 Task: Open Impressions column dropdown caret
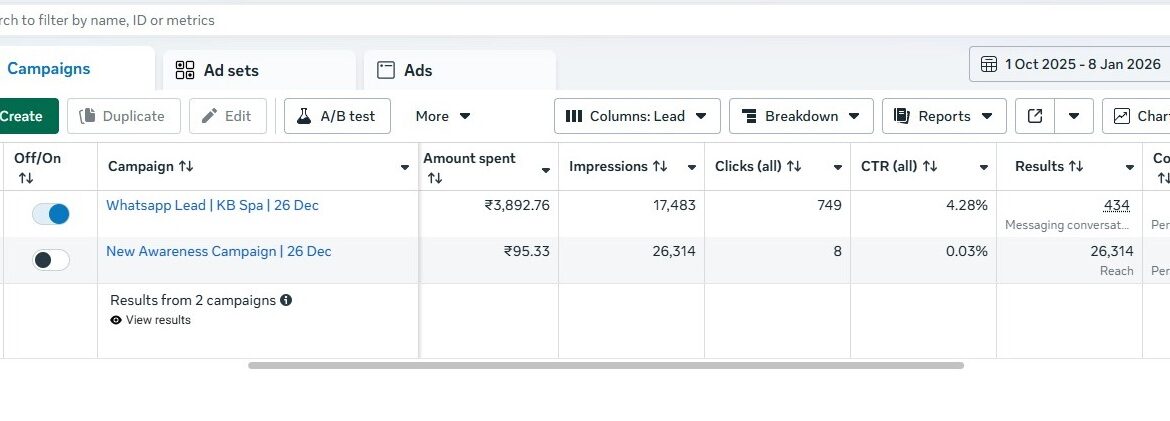692,167
